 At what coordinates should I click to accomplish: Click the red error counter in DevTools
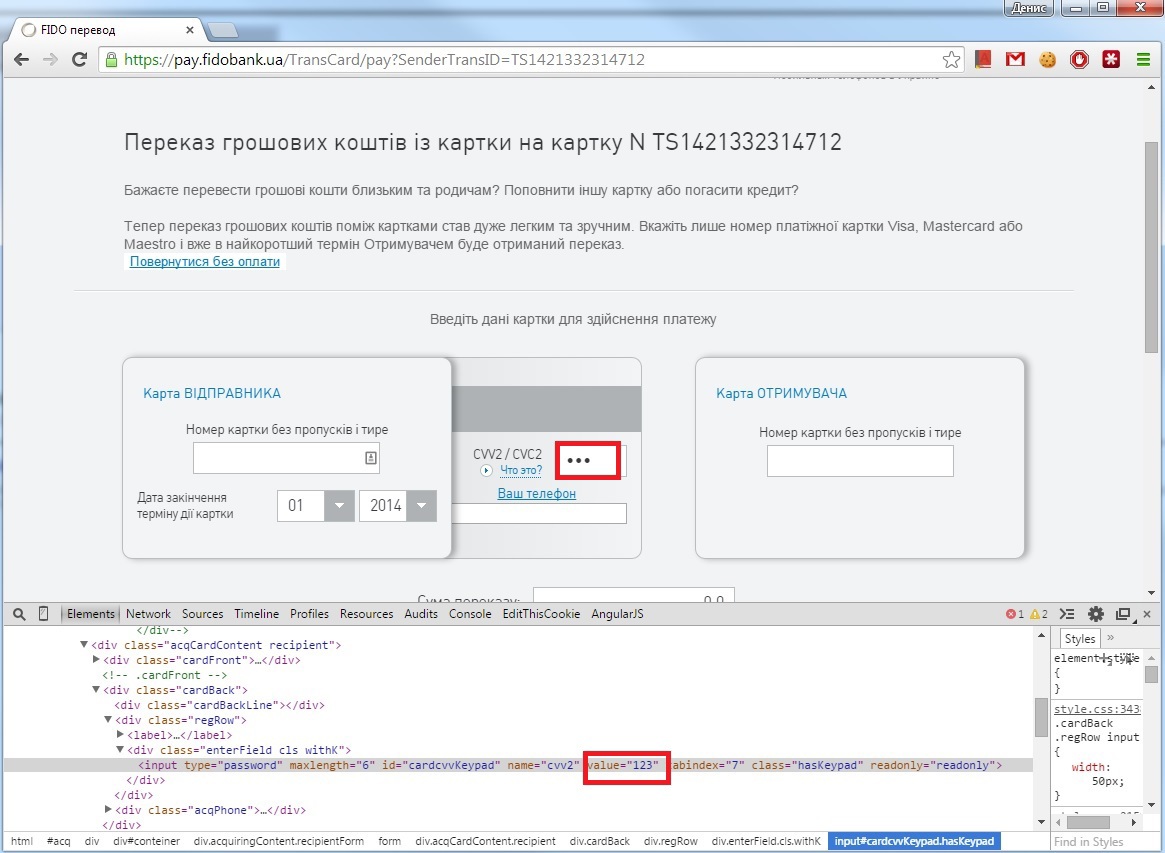point(1009,613)
